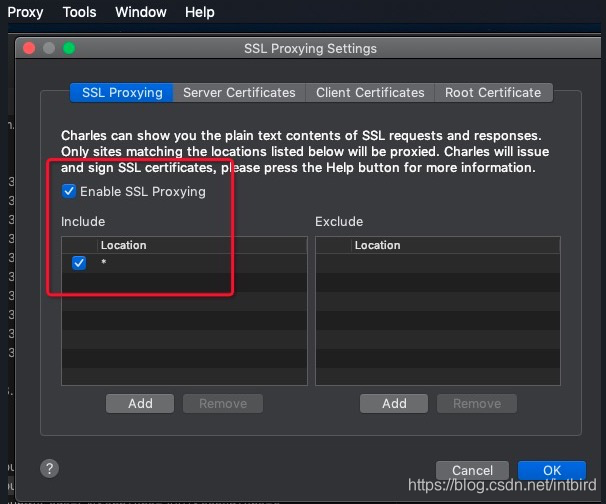Close the SSL Proxying Settings window

[29, 48]
